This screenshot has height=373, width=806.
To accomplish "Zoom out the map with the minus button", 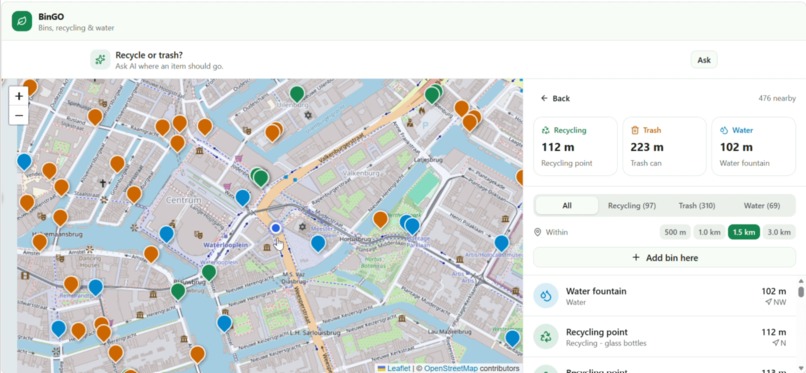I will click(x=19, y=115).
